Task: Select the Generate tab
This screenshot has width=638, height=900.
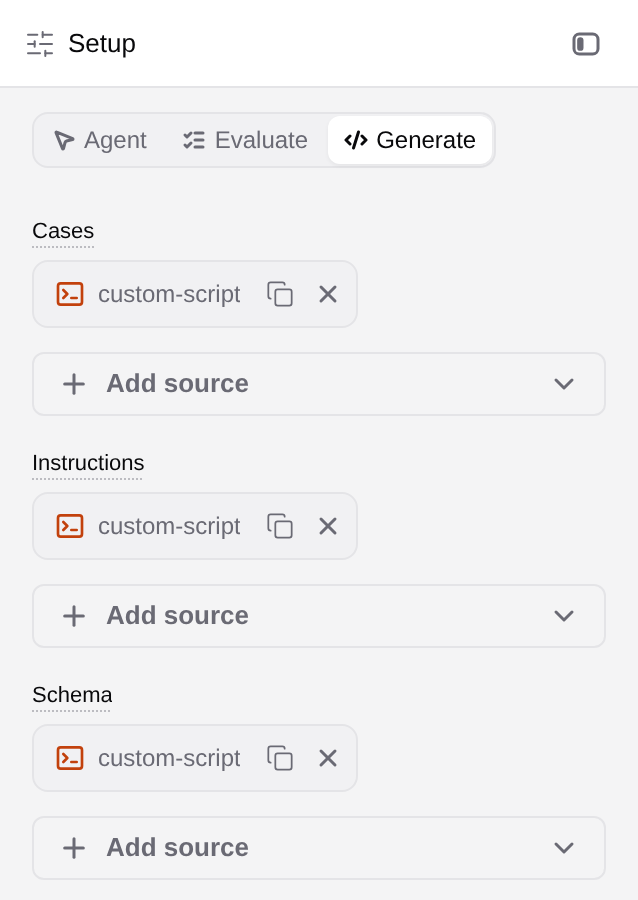Action: pos(410,140)
